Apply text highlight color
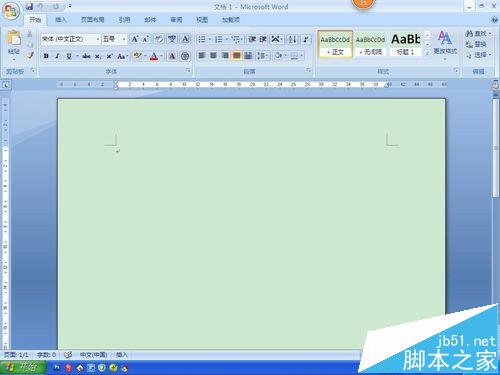Screen dimensions: 500x375 pyautogui.click(x=137, y=56)
